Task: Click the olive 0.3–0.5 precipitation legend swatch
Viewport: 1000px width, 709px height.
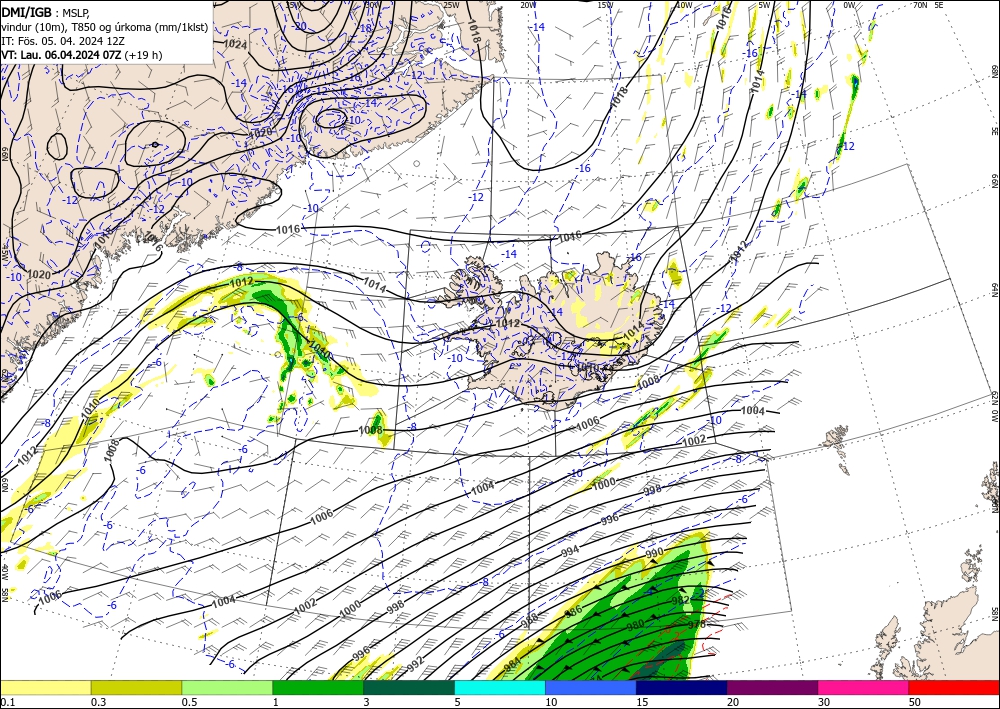Action: tap(136, 687)
